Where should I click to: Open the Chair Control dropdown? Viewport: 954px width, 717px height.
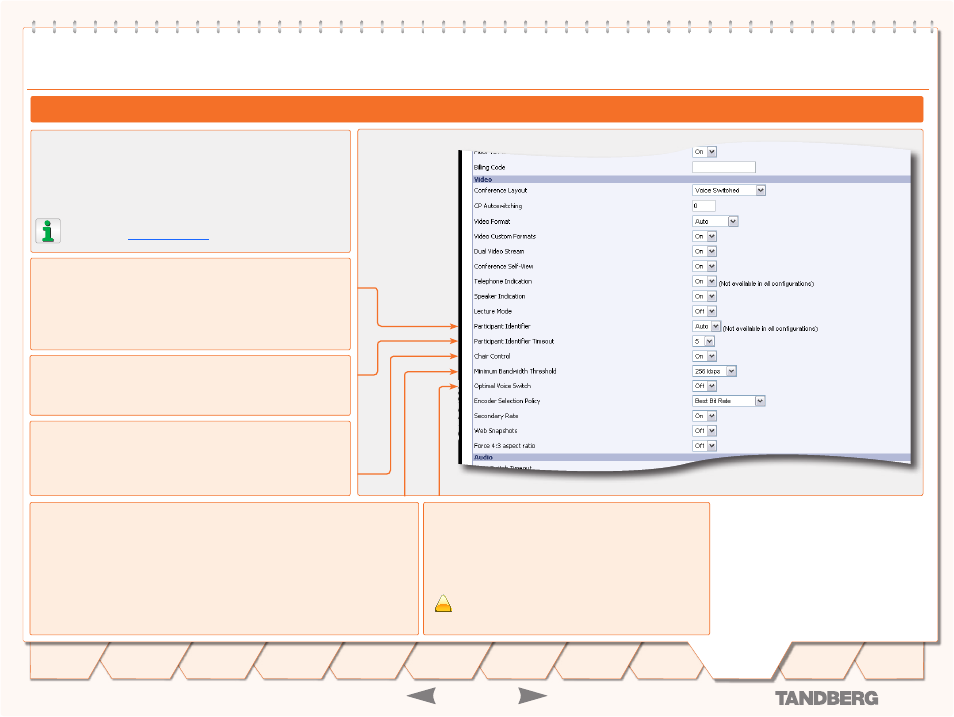pos(705,356)
